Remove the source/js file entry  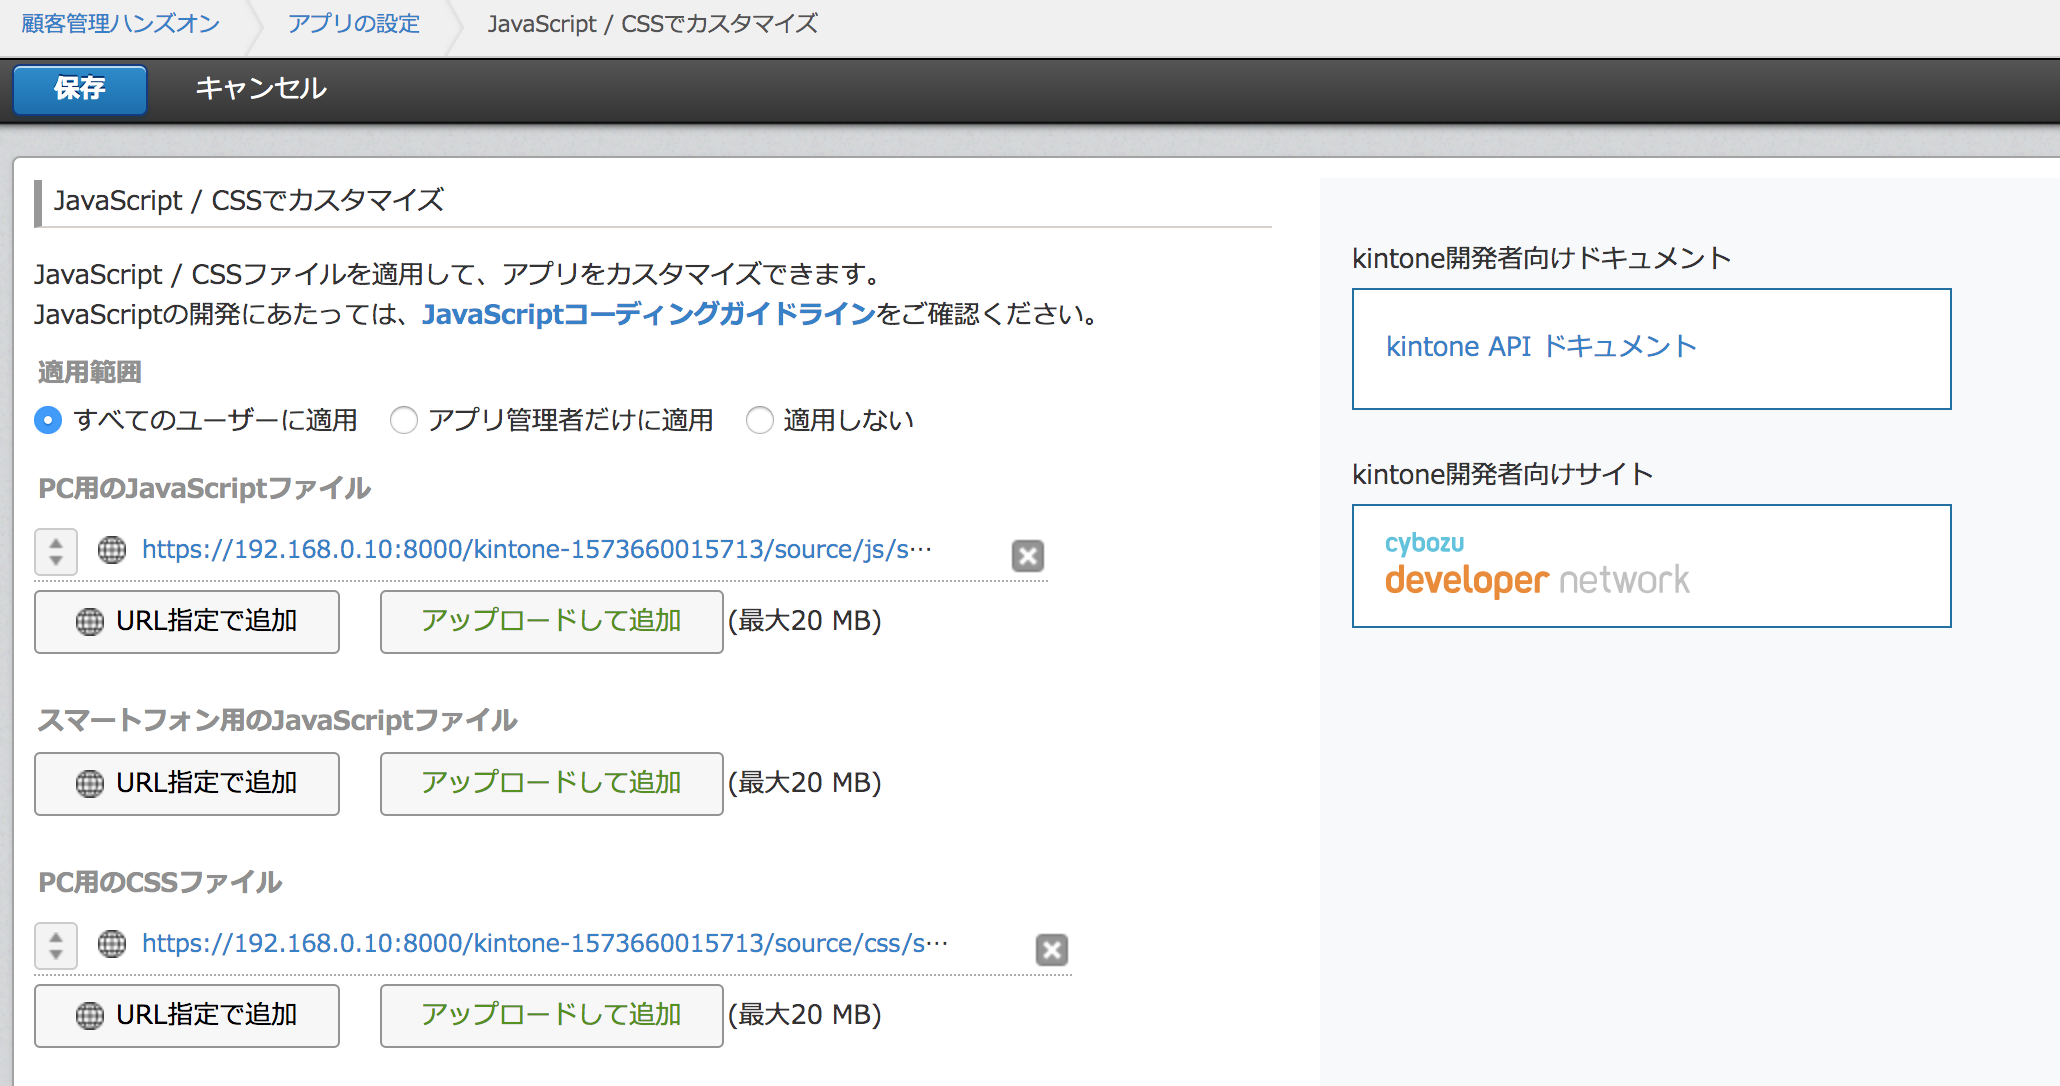[x=1028, y=555]
